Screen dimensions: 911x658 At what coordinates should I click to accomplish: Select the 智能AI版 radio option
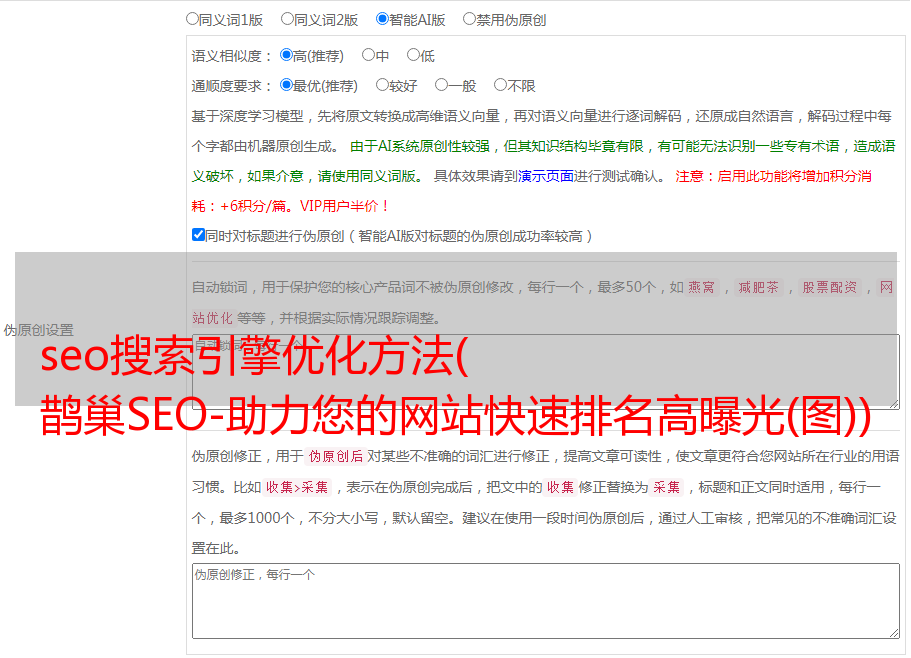tap(382, 19)
